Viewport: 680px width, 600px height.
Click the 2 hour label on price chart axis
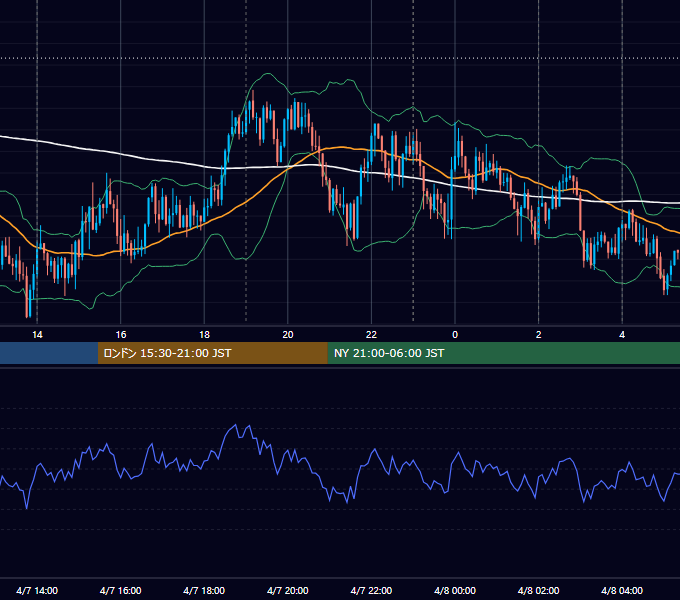coord(539,335)
